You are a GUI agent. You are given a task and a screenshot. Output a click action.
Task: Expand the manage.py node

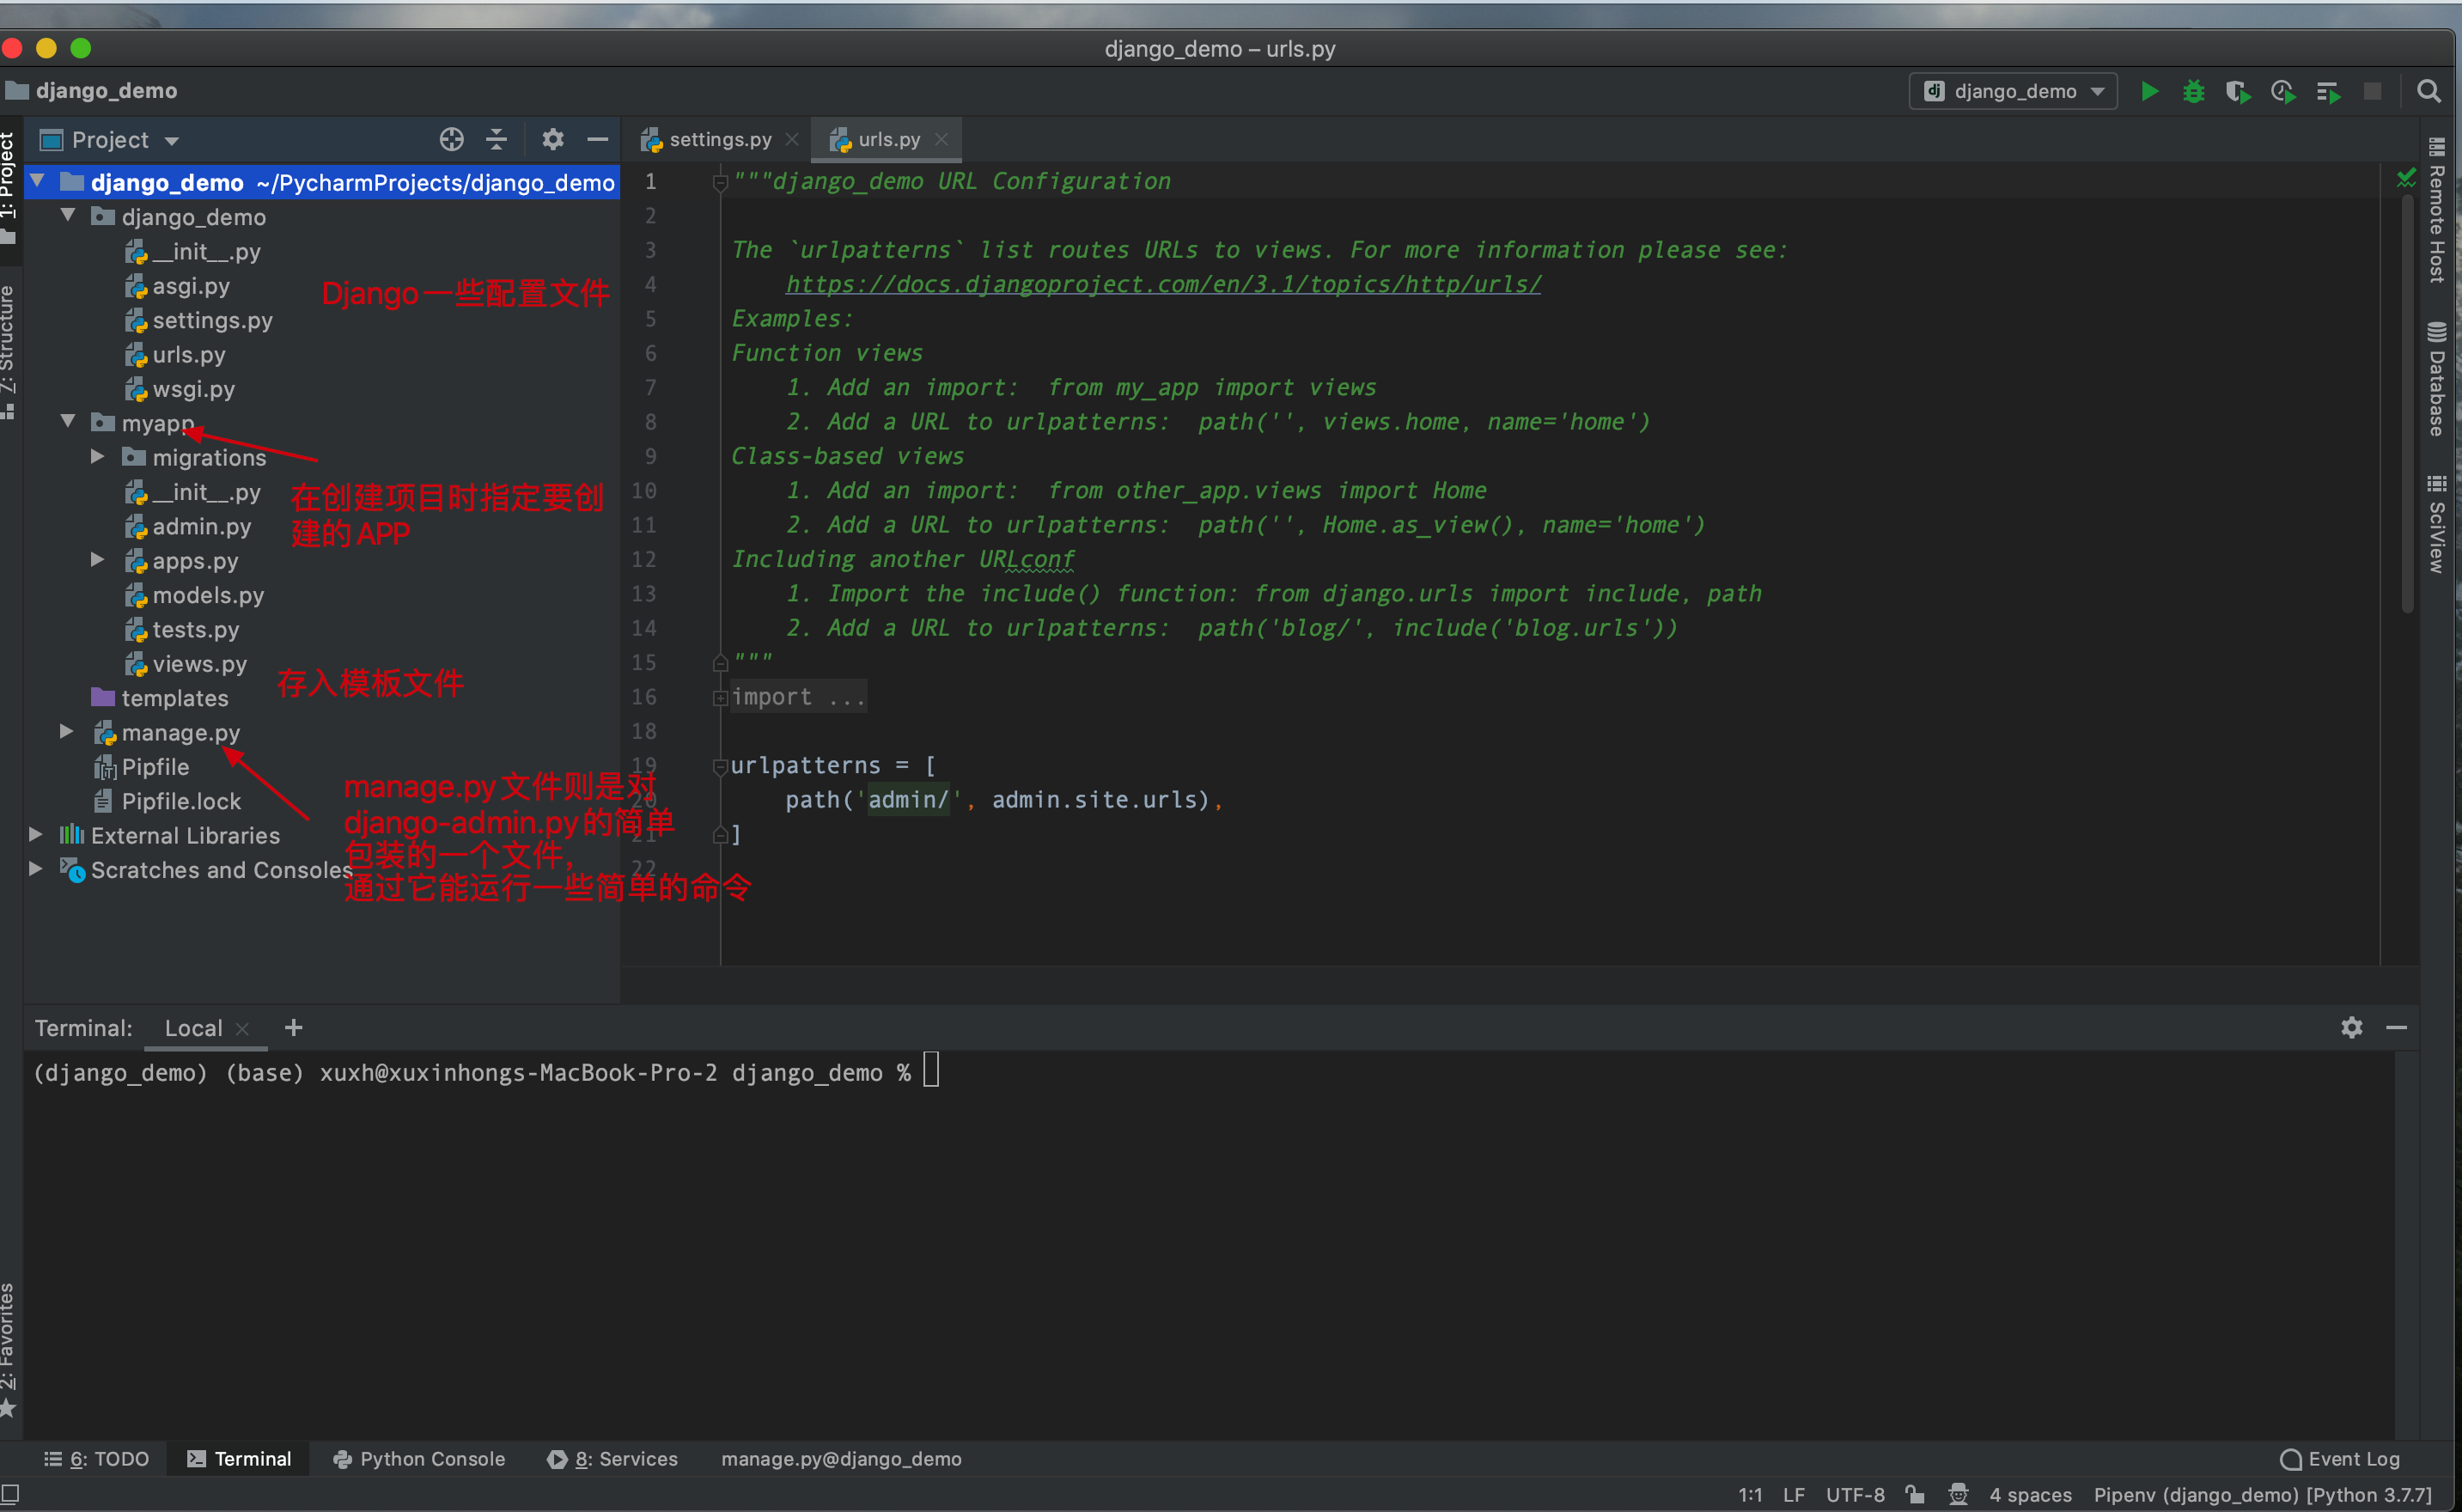tap(67, 732)
